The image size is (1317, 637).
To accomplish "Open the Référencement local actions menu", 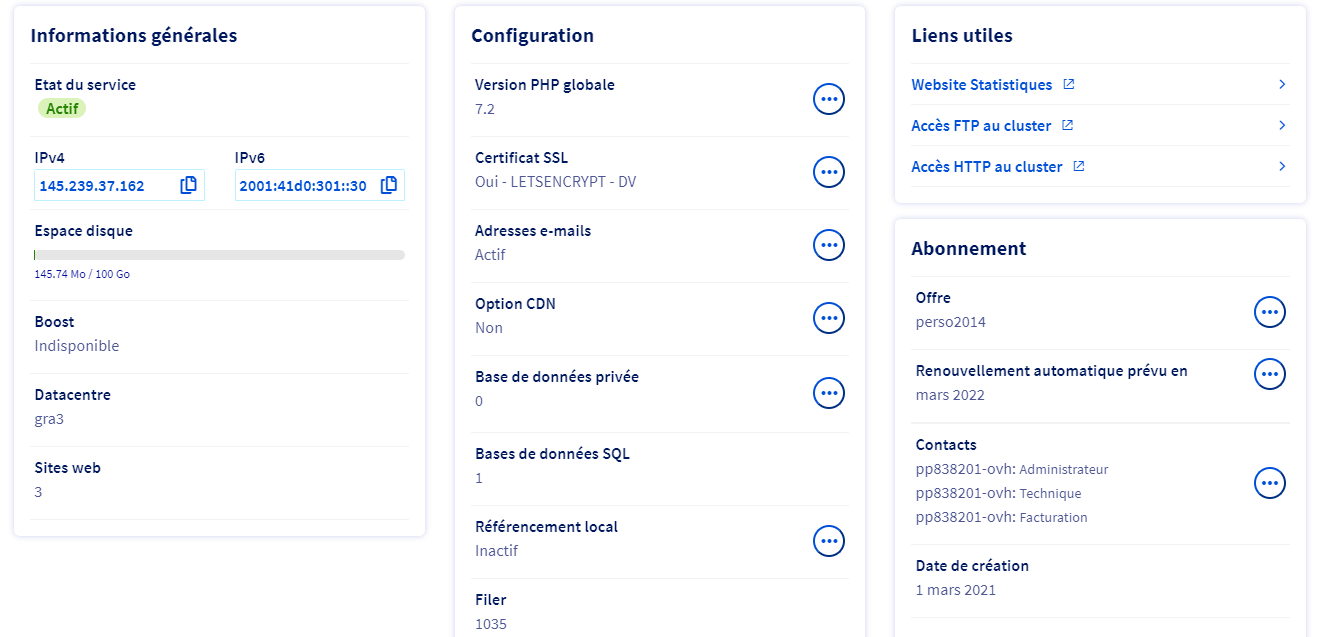I will coord(828,541).
